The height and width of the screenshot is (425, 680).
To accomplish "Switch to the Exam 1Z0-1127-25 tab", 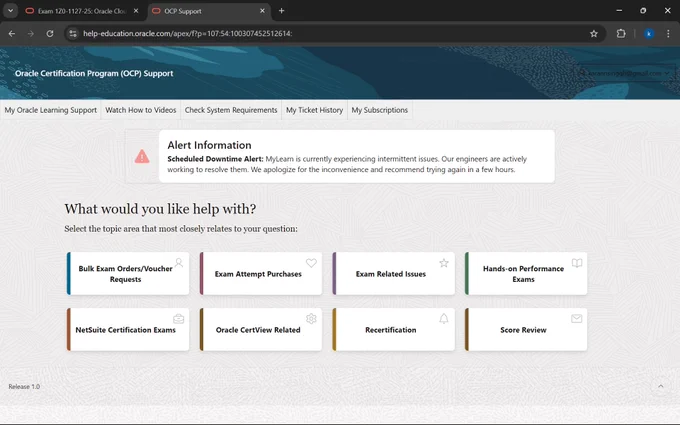I will click(x=82, y=11).
